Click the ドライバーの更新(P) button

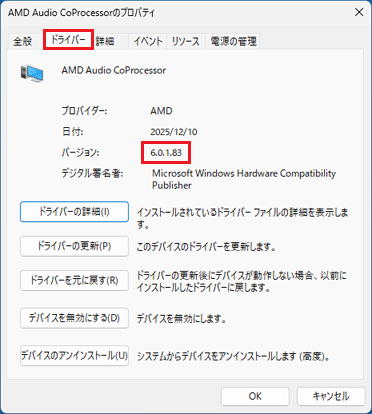pos(74,246)
